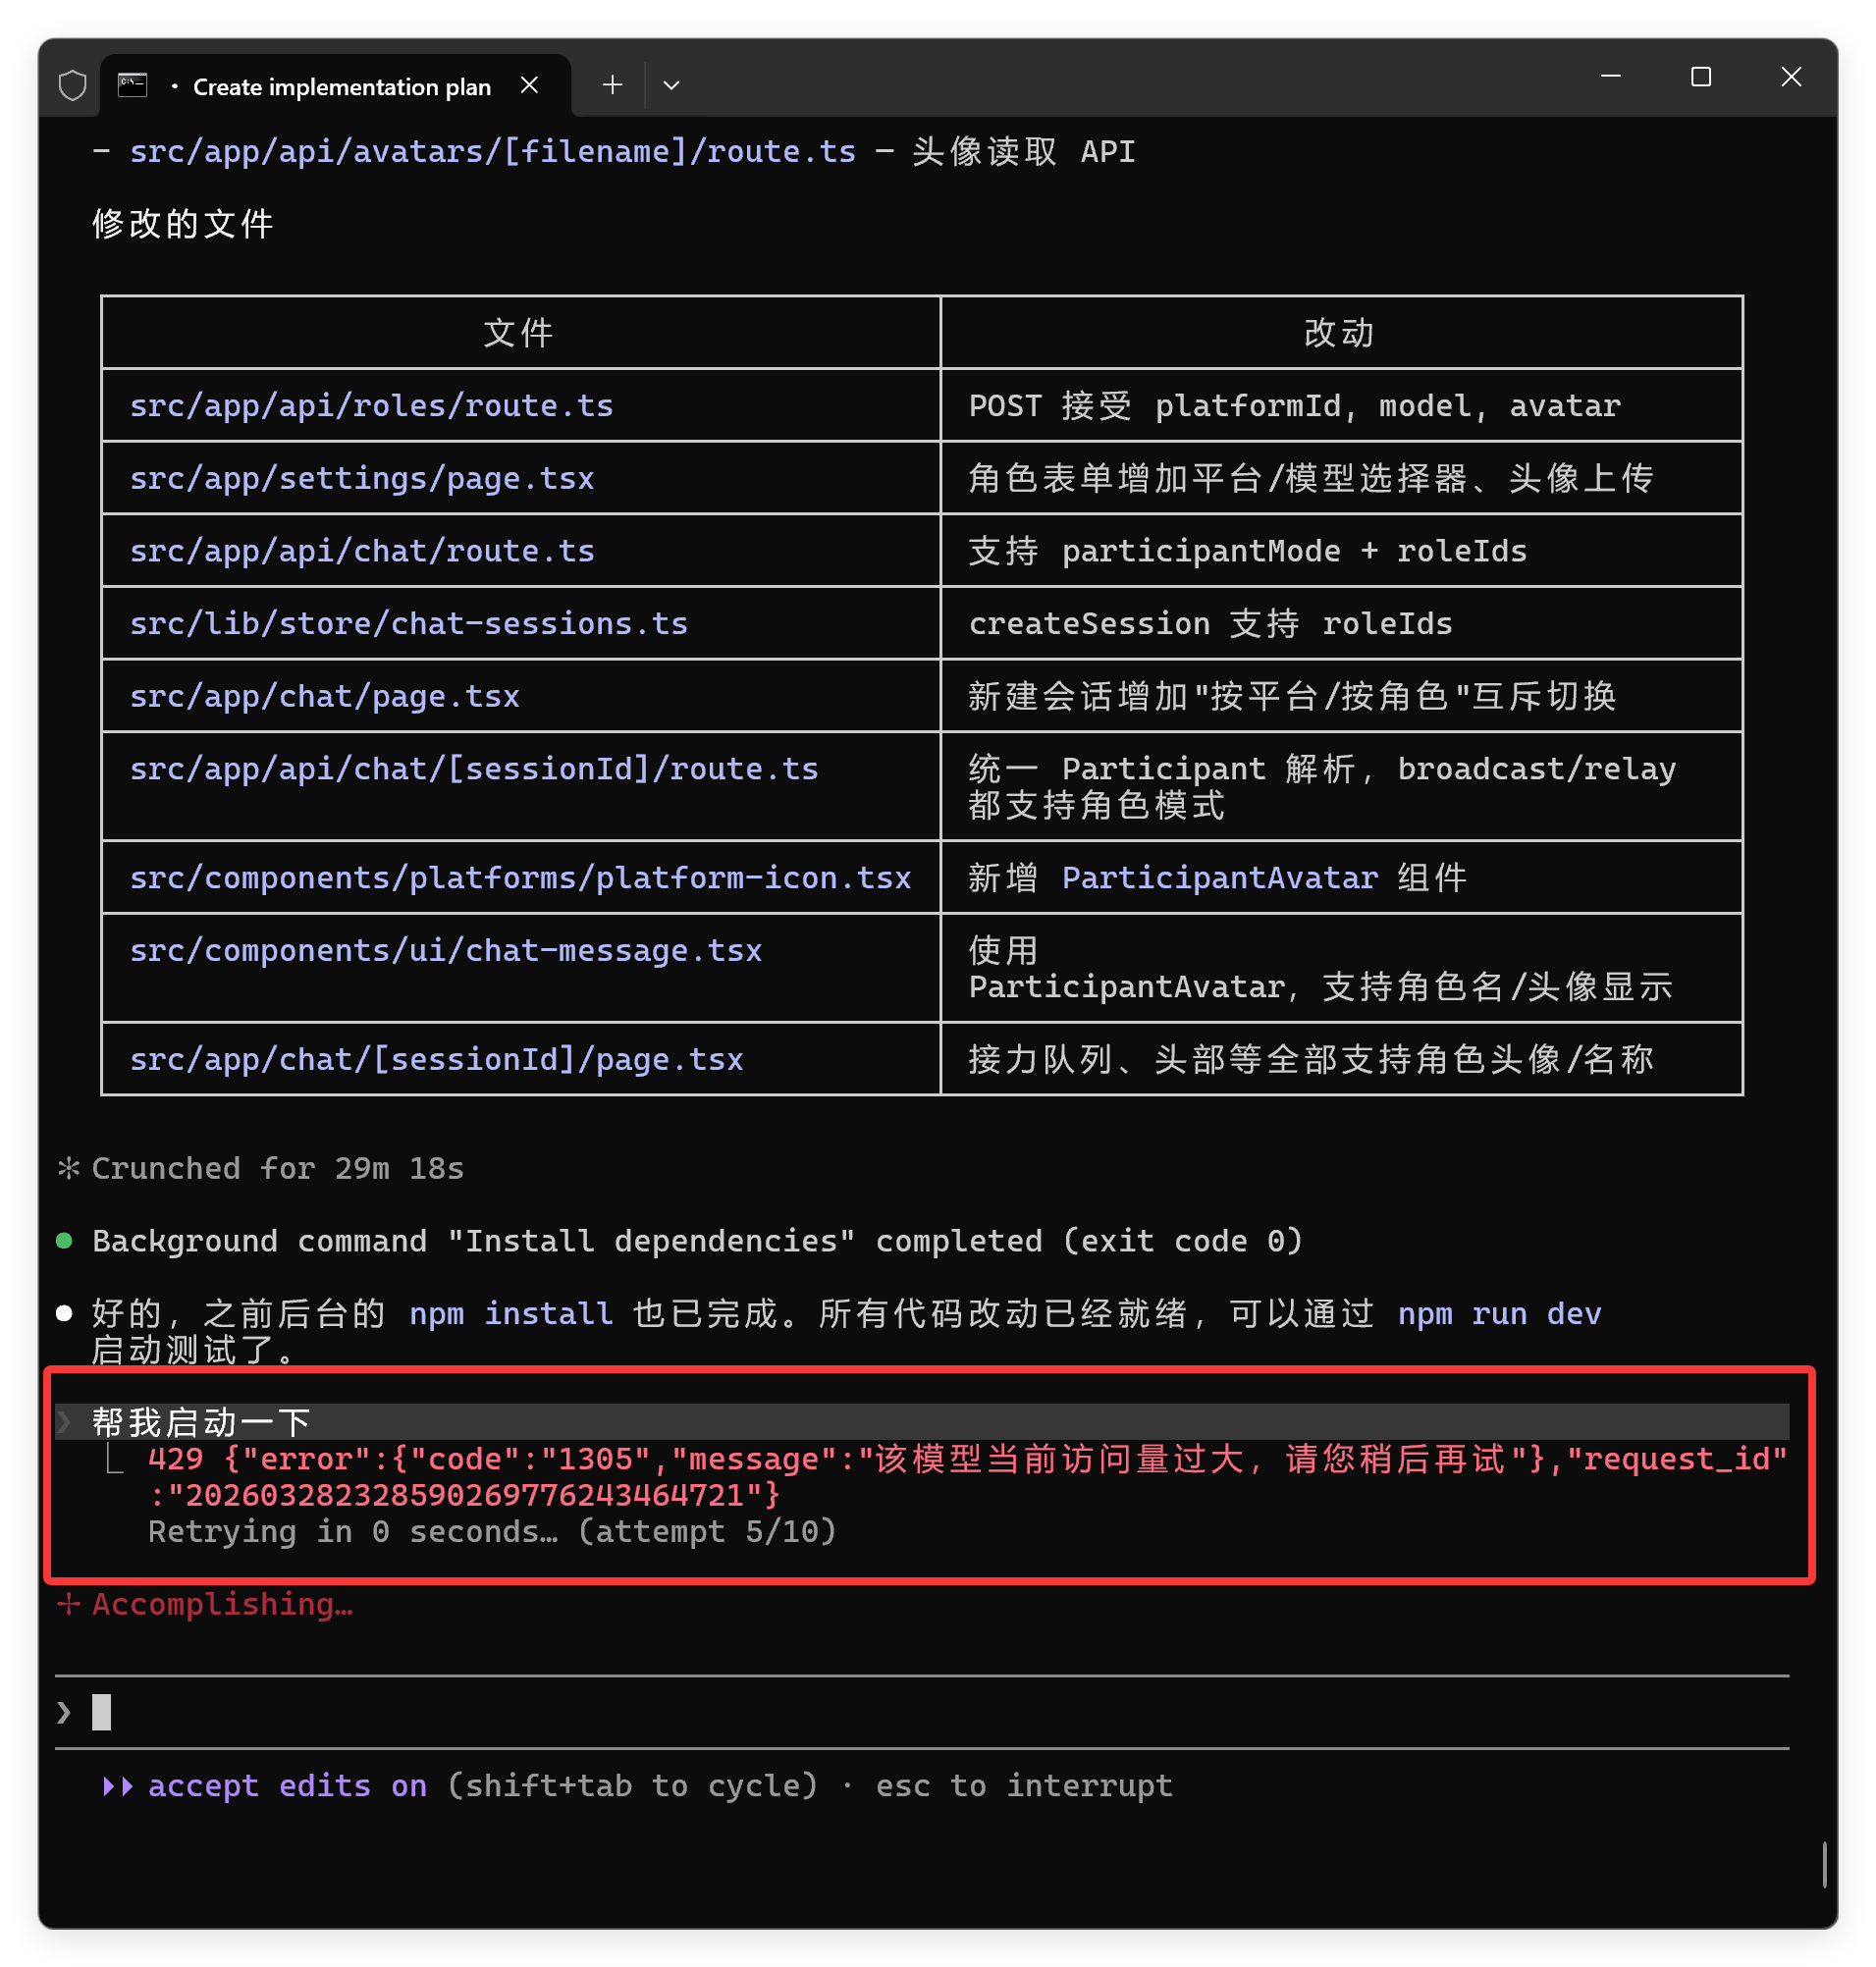Viewport: 1876px width, 1967px height.
Task: Click the src/lib/store/chat-sessions.ts path
Action: 408,624
